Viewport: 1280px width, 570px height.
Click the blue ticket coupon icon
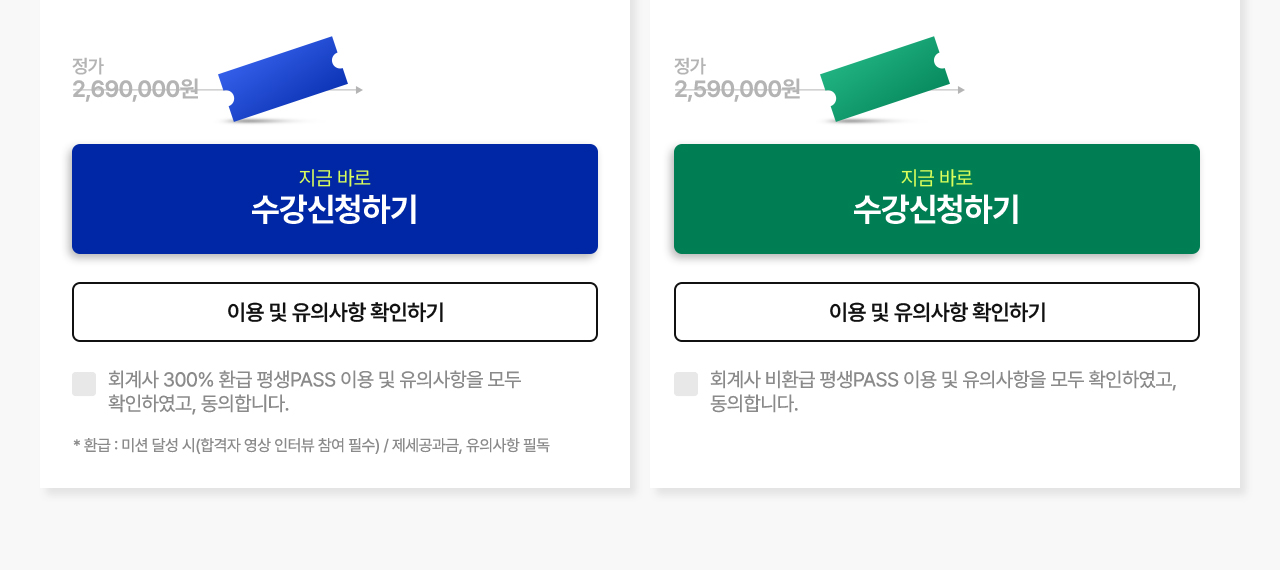click(x=284, y=79)
